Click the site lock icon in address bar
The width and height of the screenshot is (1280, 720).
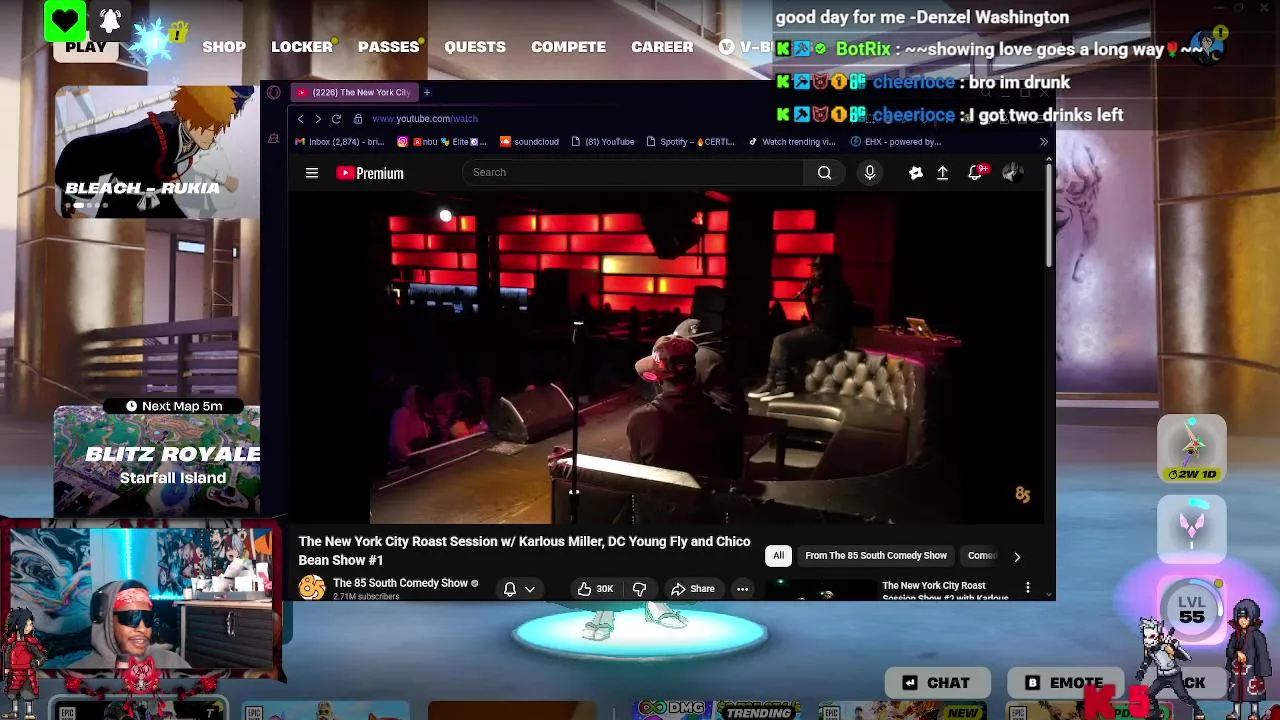click(358, 118)
